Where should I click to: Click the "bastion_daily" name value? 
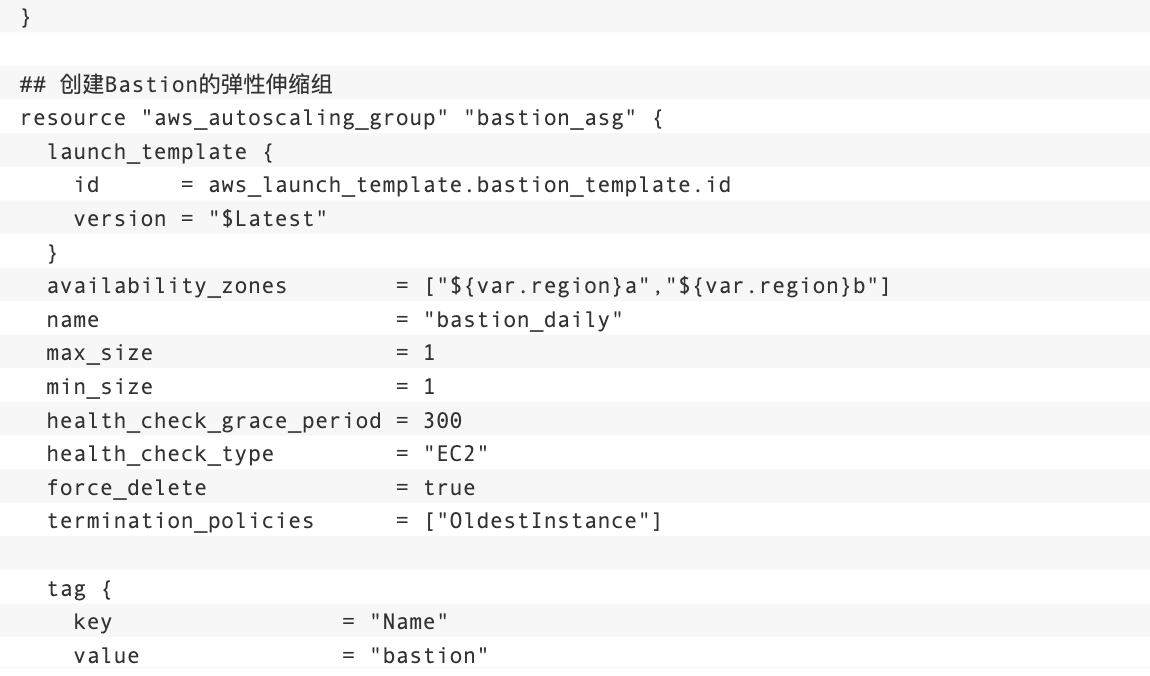523,320
